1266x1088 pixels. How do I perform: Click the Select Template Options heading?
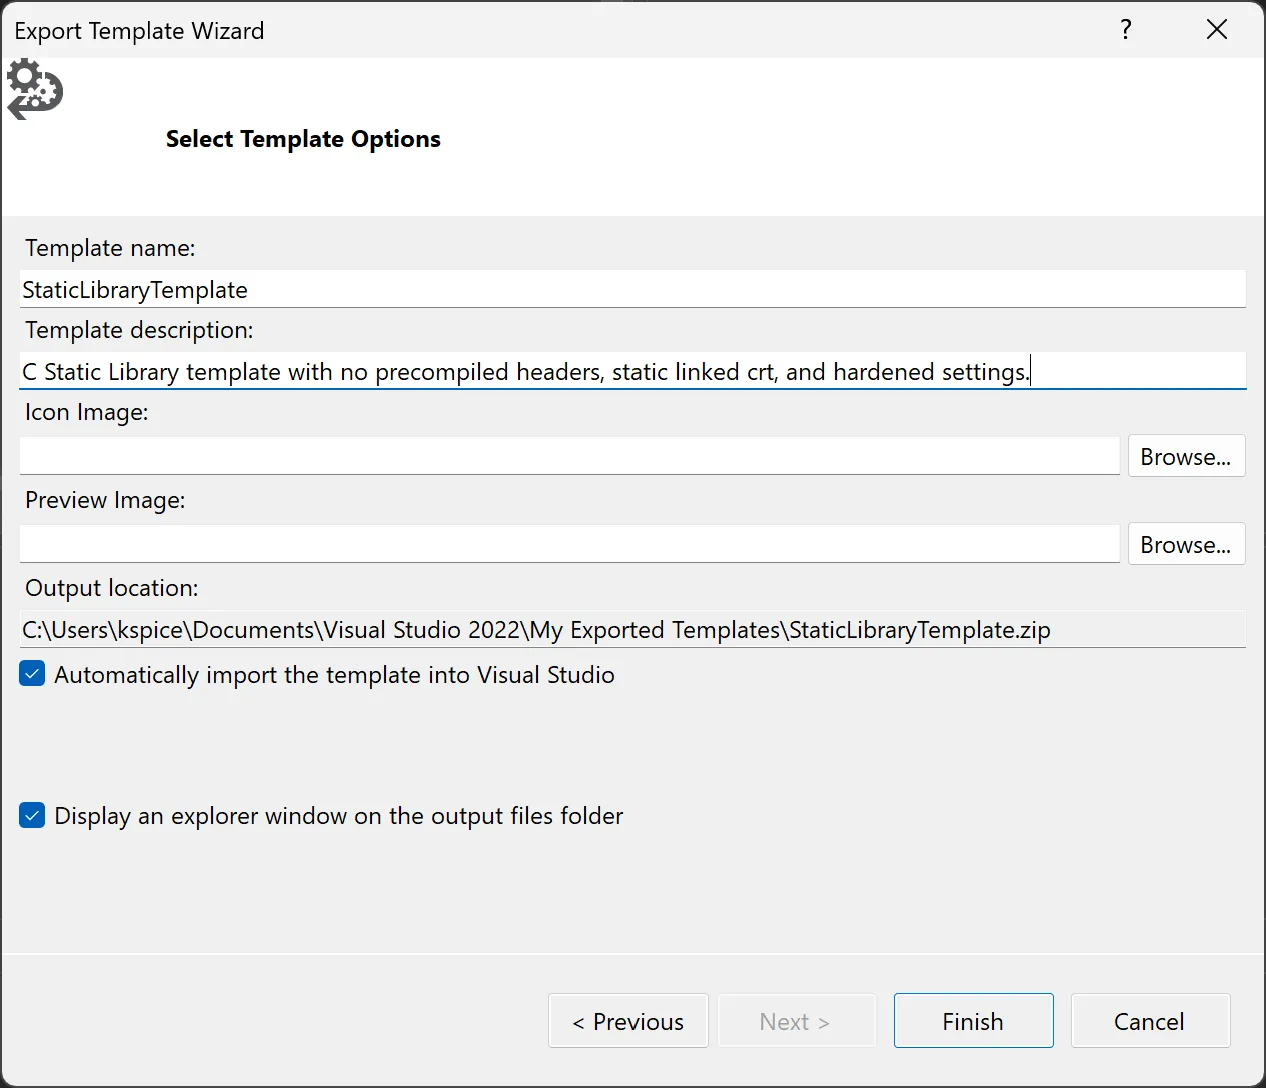pyautogui.click(x=303, y=139)
